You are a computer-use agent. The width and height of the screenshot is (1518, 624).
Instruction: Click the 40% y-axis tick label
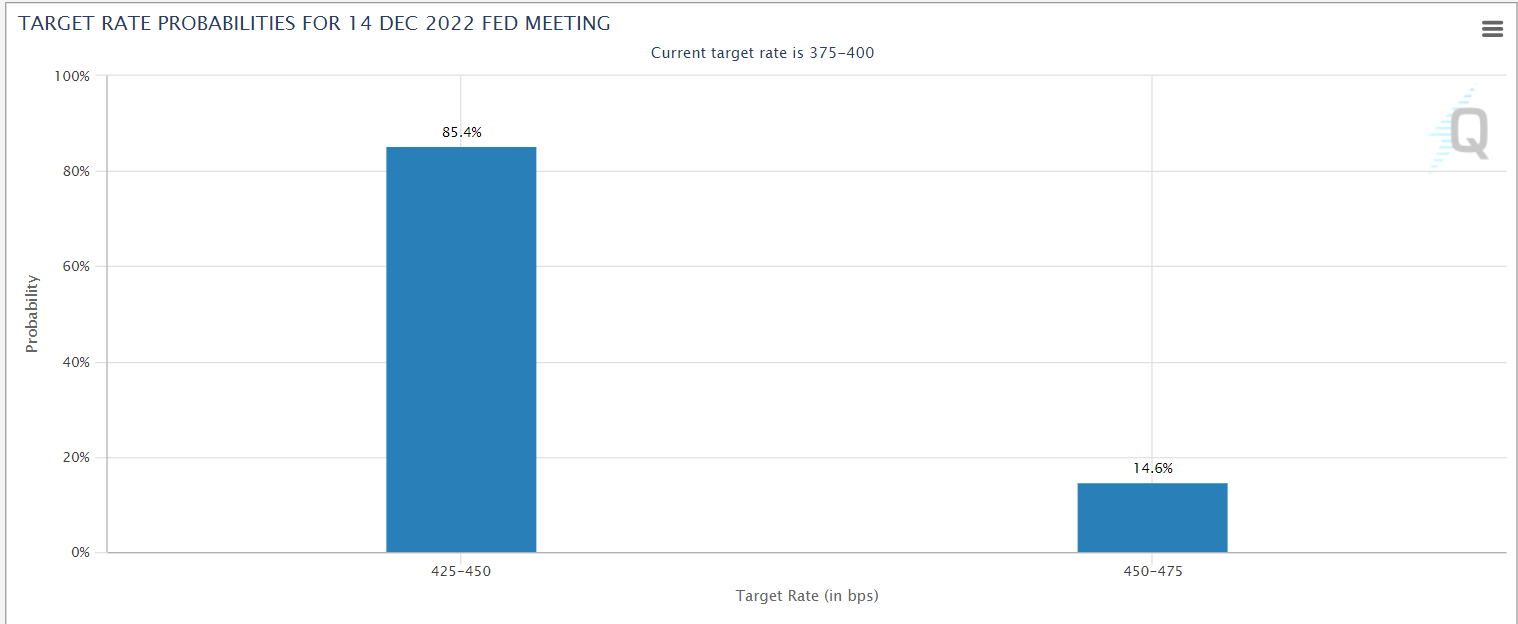(x=75, y=362)
